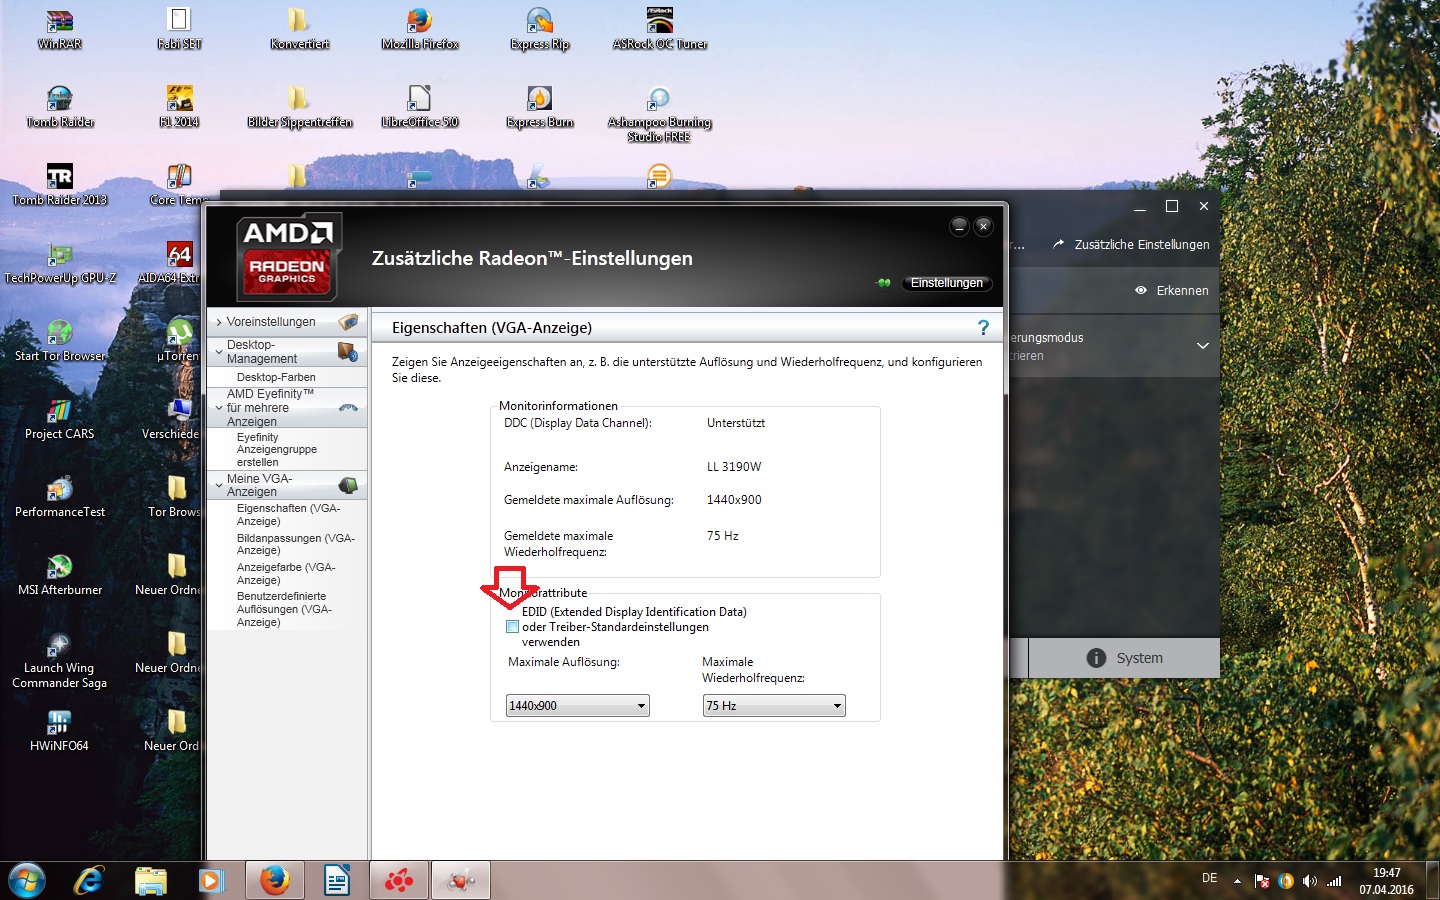Screen dimensions: 1440x900
Task: Select Benutzerdefinierte Auflösungen (VGA-Anzeige) item
Action: coord(284,609)
